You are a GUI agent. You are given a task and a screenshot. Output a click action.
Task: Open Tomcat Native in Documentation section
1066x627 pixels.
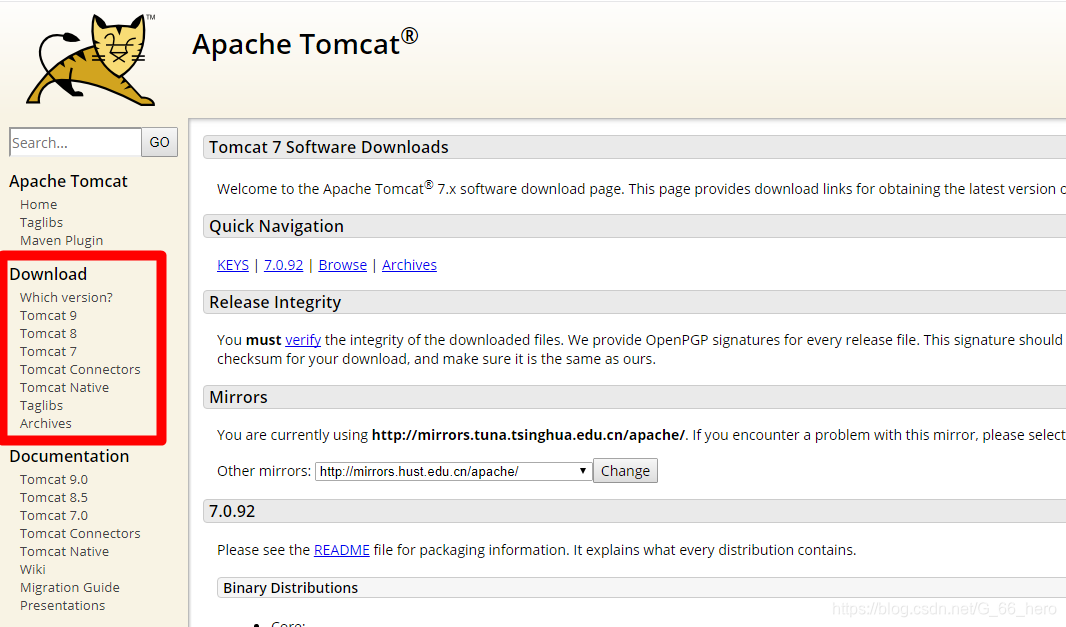point(65,552)
